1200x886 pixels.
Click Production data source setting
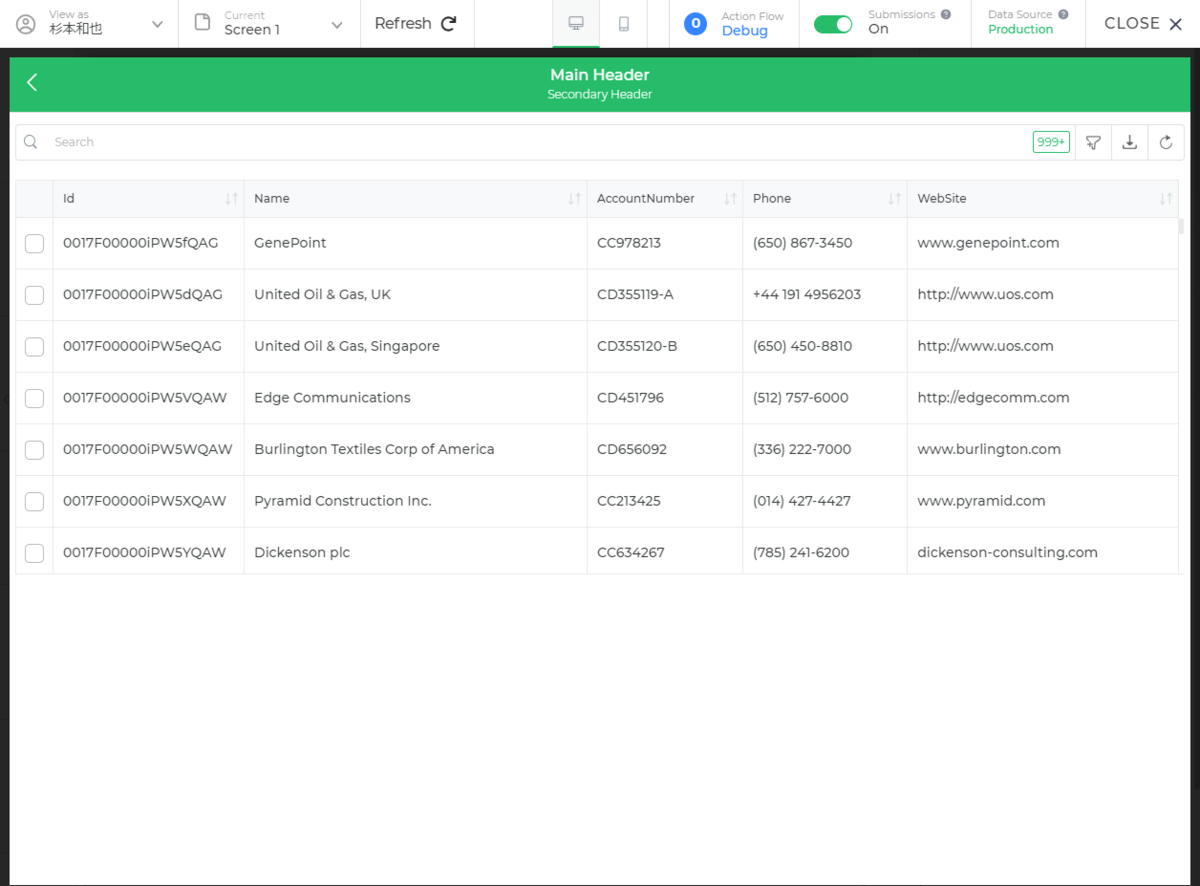pyautogui.click(x=1020, y=29)
